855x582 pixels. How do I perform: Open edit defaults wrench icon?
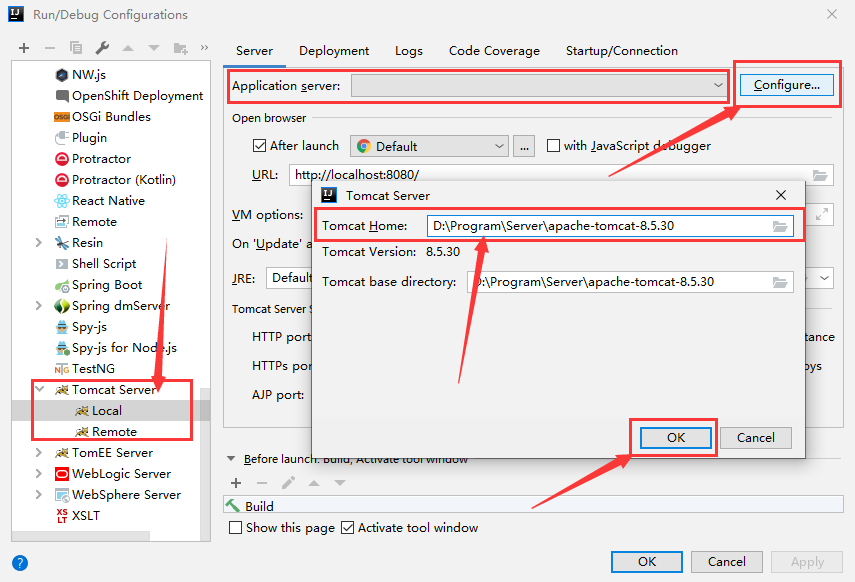pyautogui.click(x=102, y=48)
